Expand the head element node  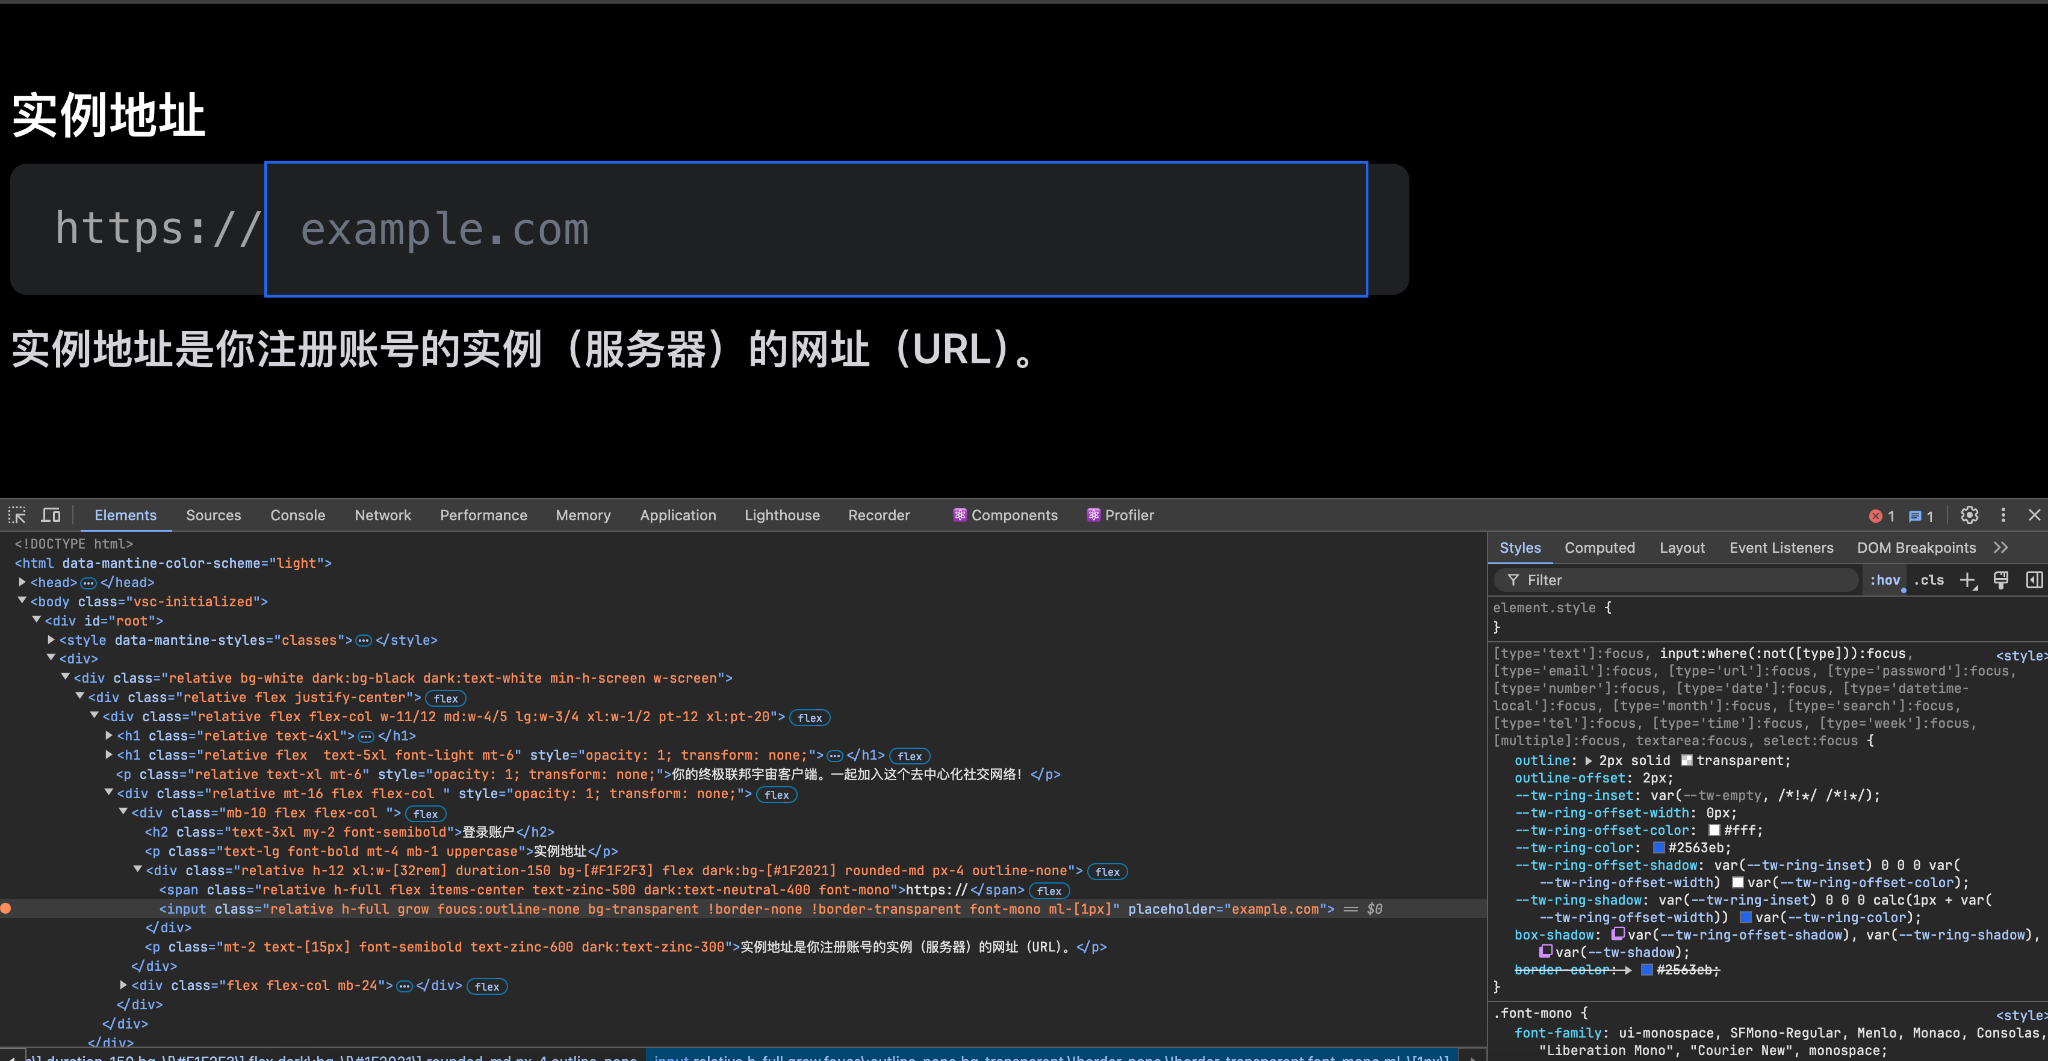(x=22, y=582)
